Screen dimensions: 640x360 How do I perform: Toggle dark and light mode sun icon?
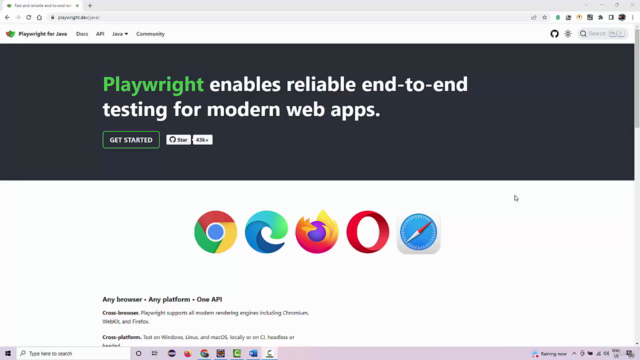(x=568, y=34)
